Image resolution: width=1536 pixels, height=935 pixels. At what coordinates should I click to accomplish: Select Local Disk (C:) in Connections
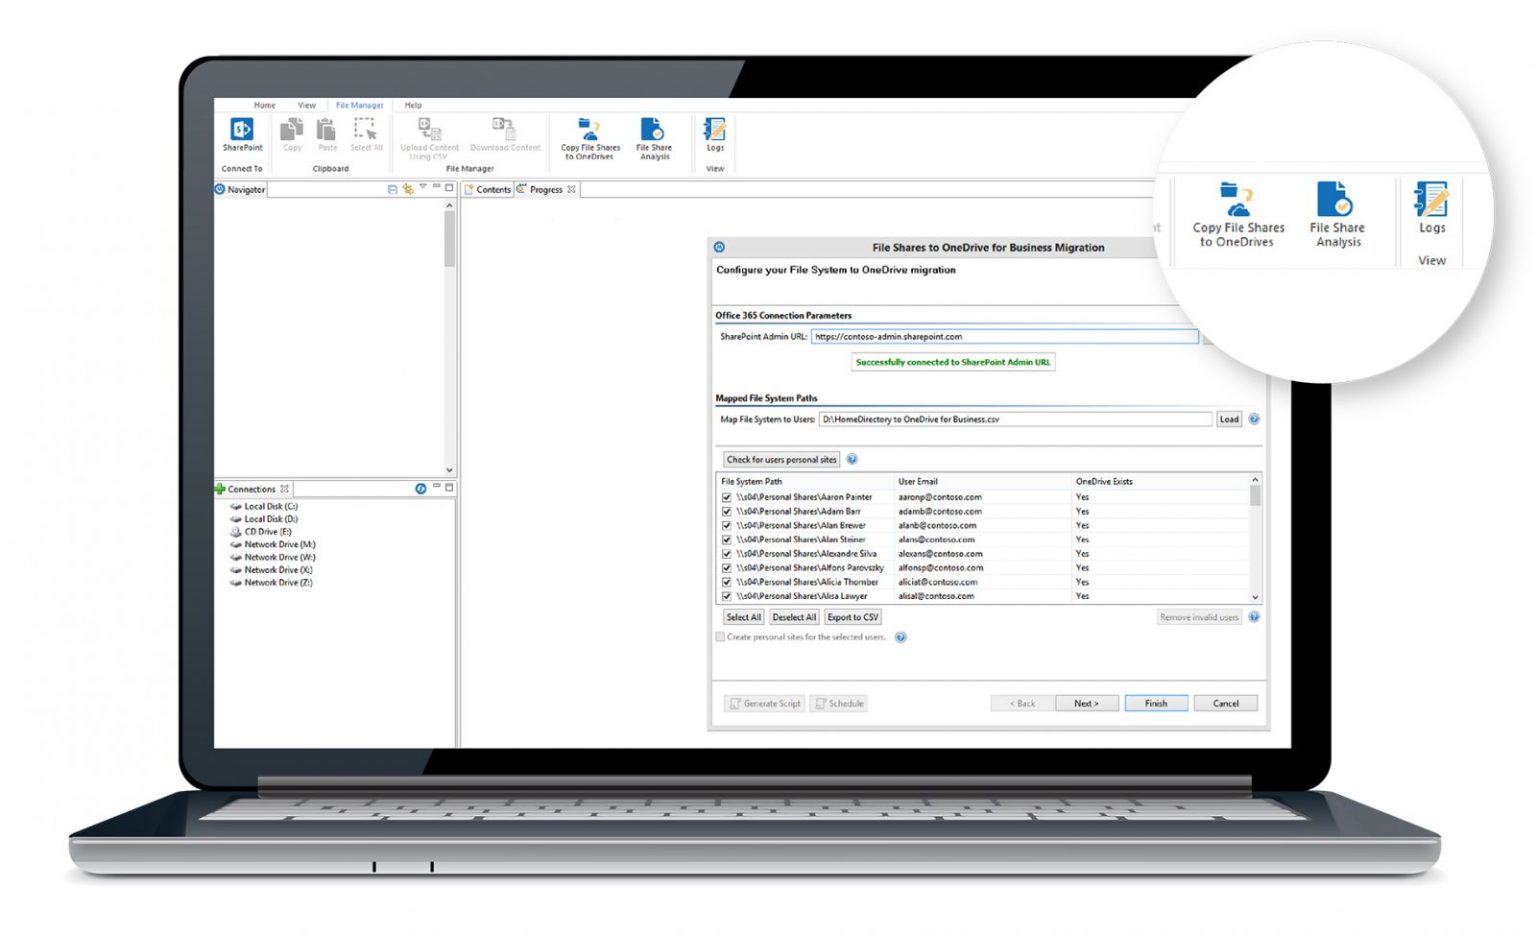coord(264,506)
